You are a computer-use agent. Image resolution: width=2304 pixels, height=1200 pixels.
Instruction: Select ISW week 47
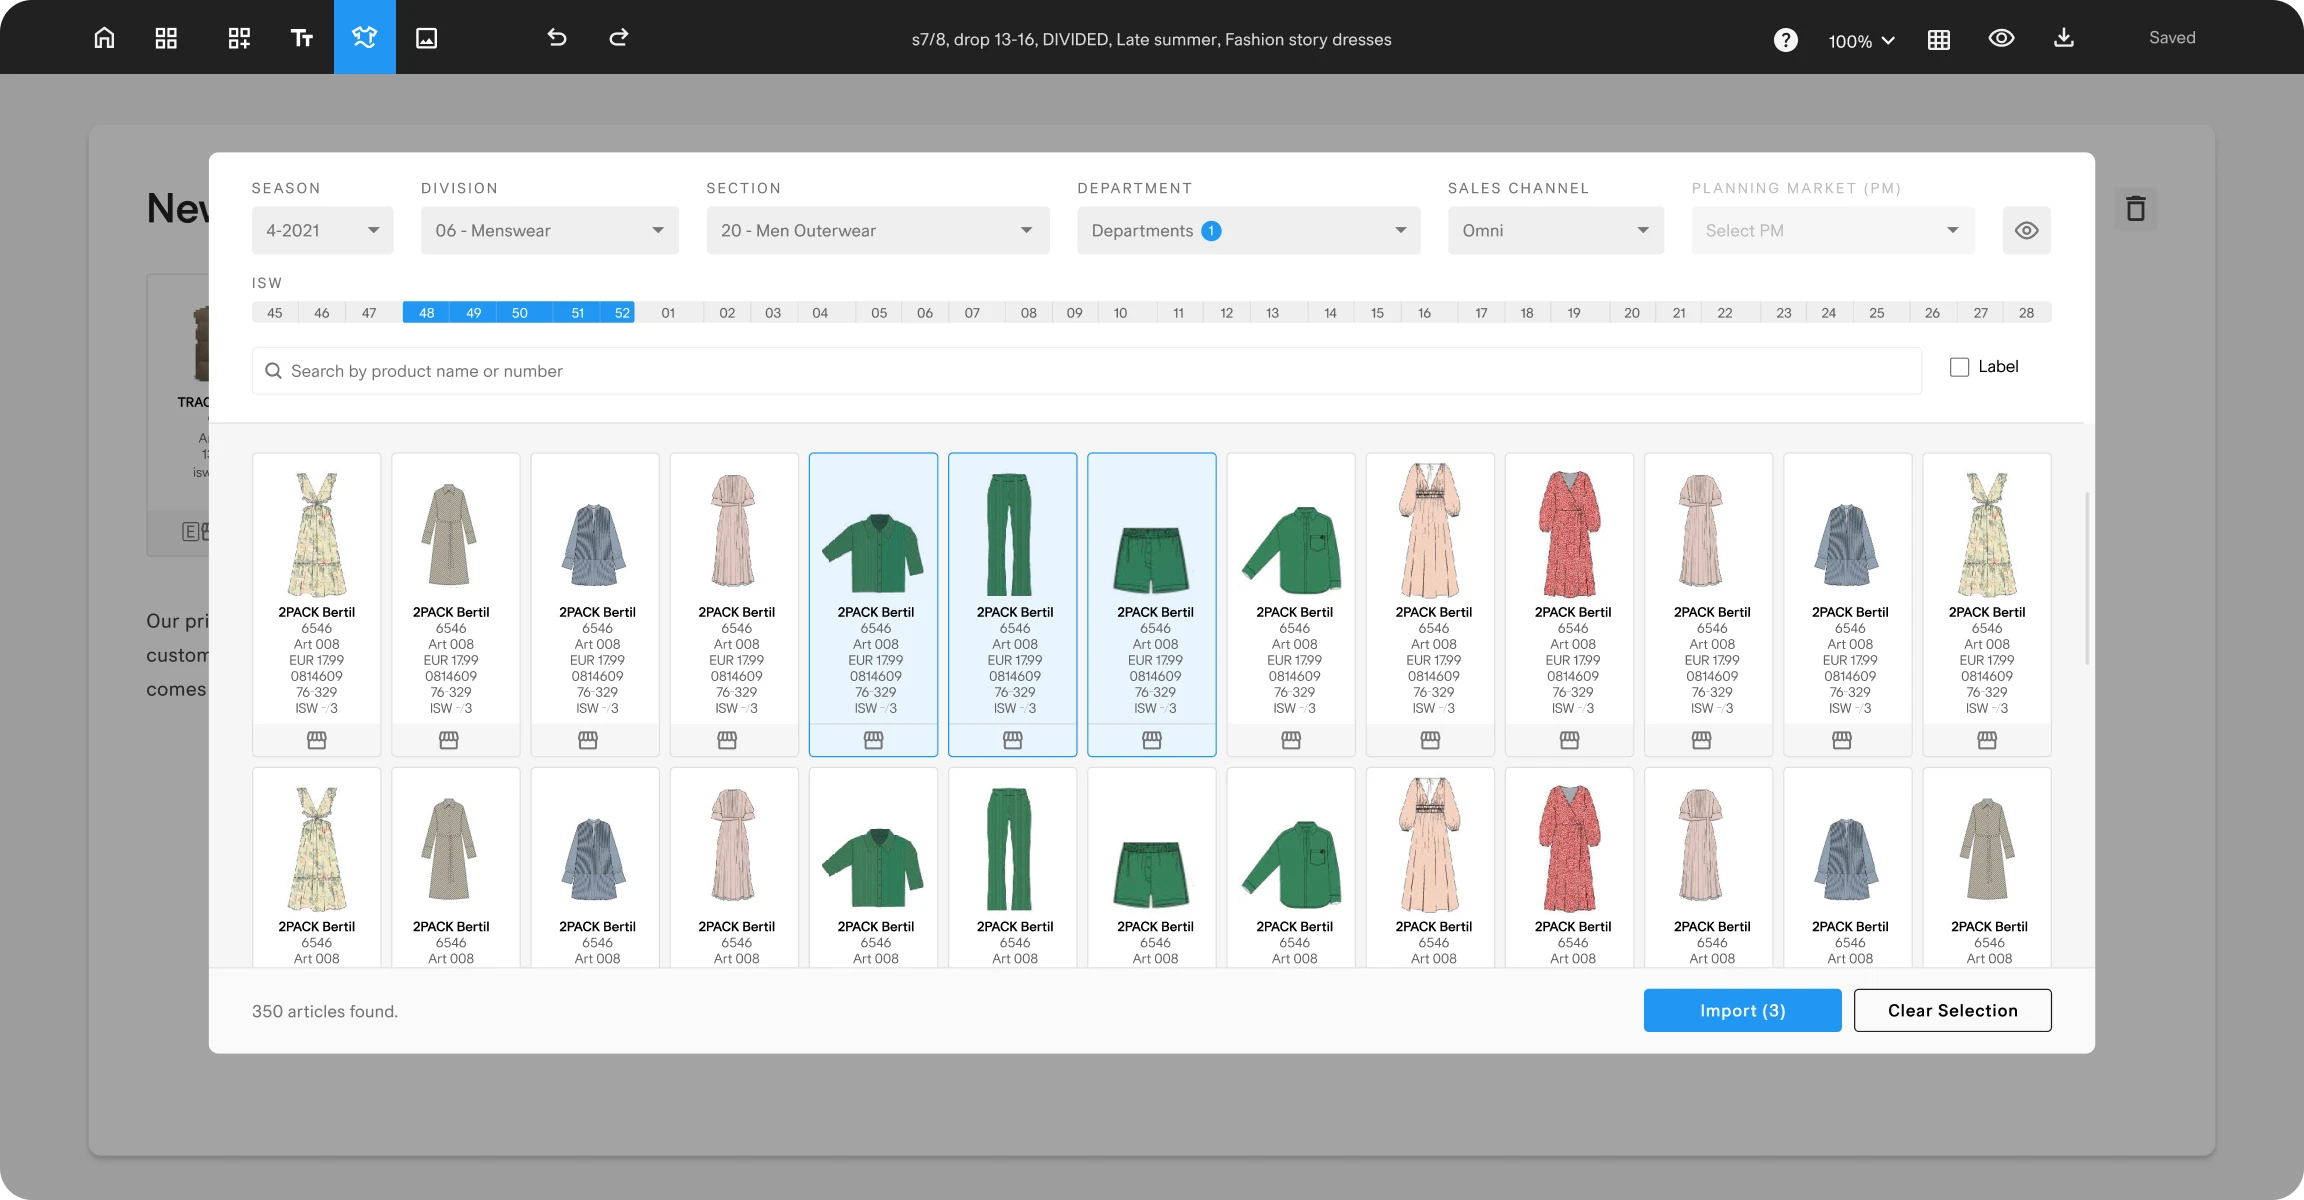[369, 313]
